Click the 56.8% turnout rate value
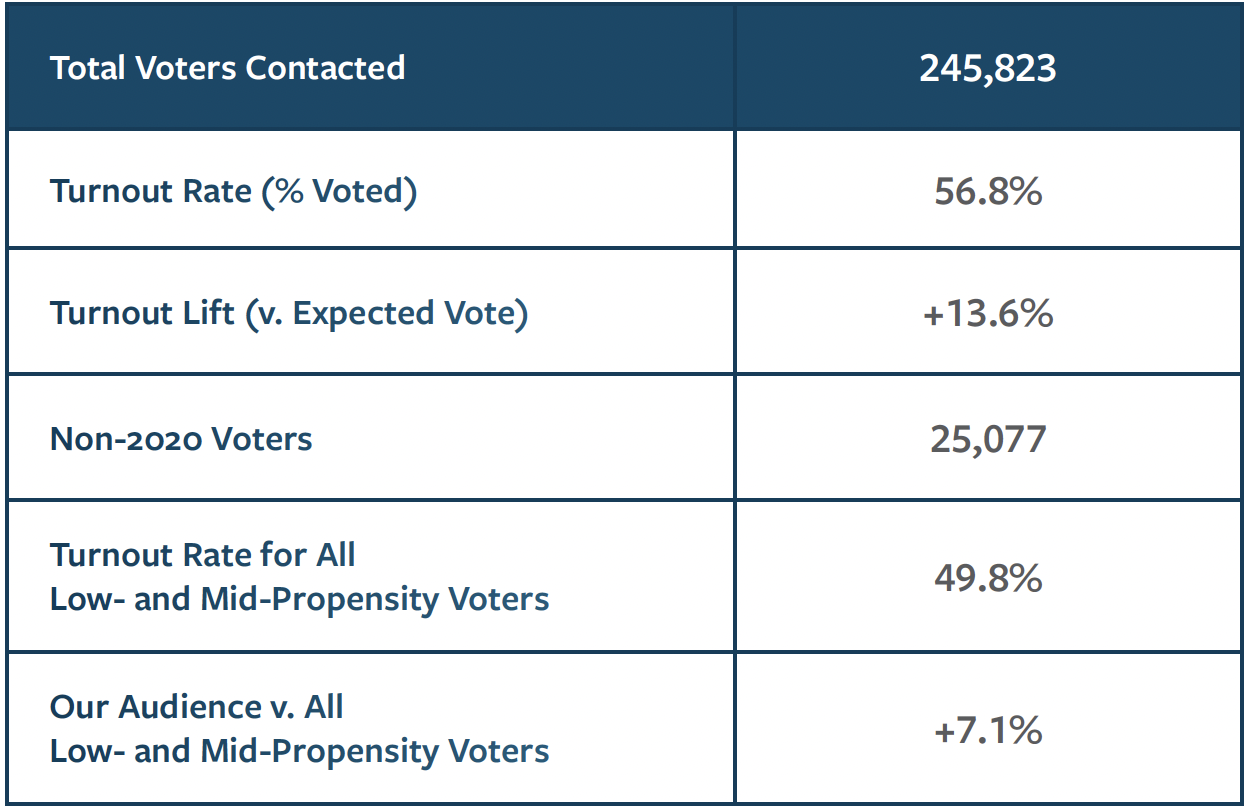The image size is (1246, 806). (988, 190)
